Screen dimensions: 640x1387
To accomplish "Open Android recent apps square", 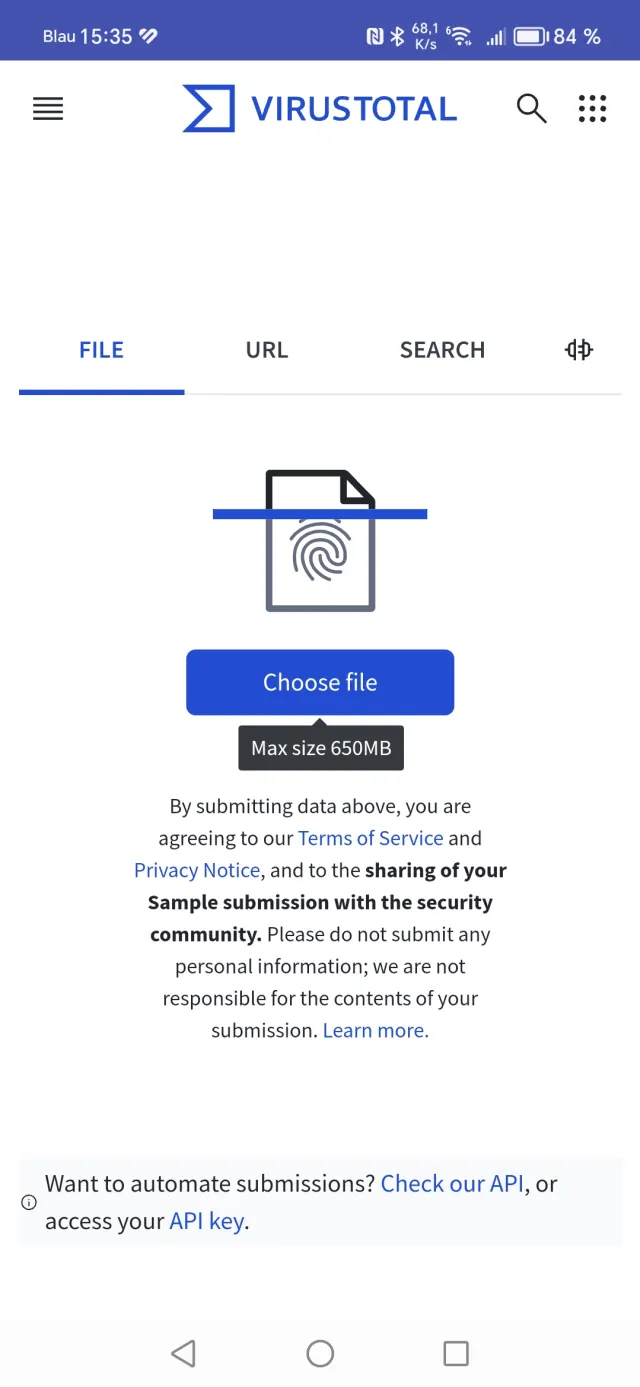I will click(456, 1353).
